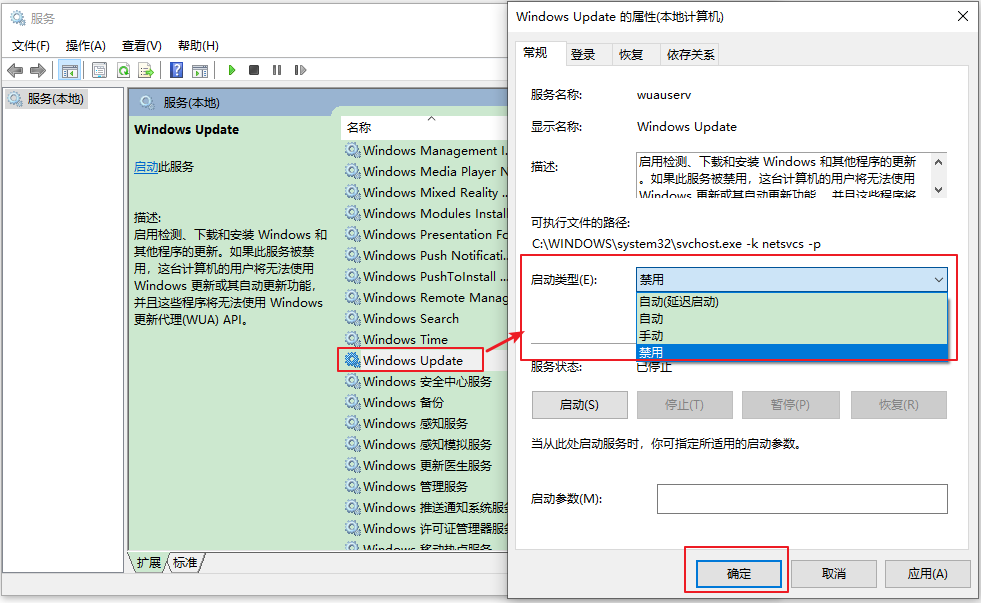The image size is (981, 603).
Task: Select the 服务(本地) node in the left tree
Action: [x=47, y=99]
